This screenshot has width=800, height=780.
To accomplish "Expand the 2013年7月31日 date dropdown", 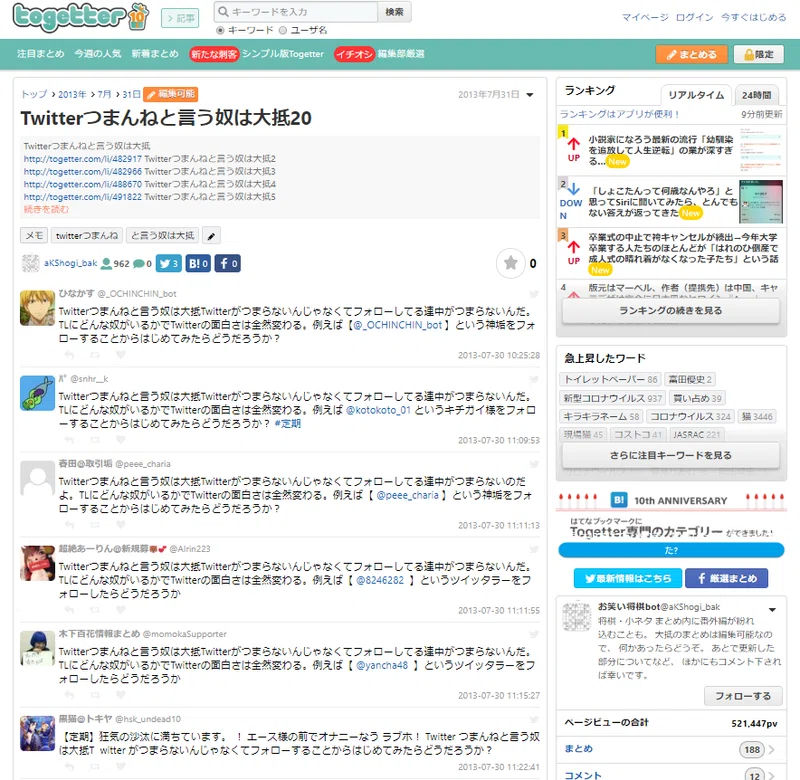I will coord(530,95).
